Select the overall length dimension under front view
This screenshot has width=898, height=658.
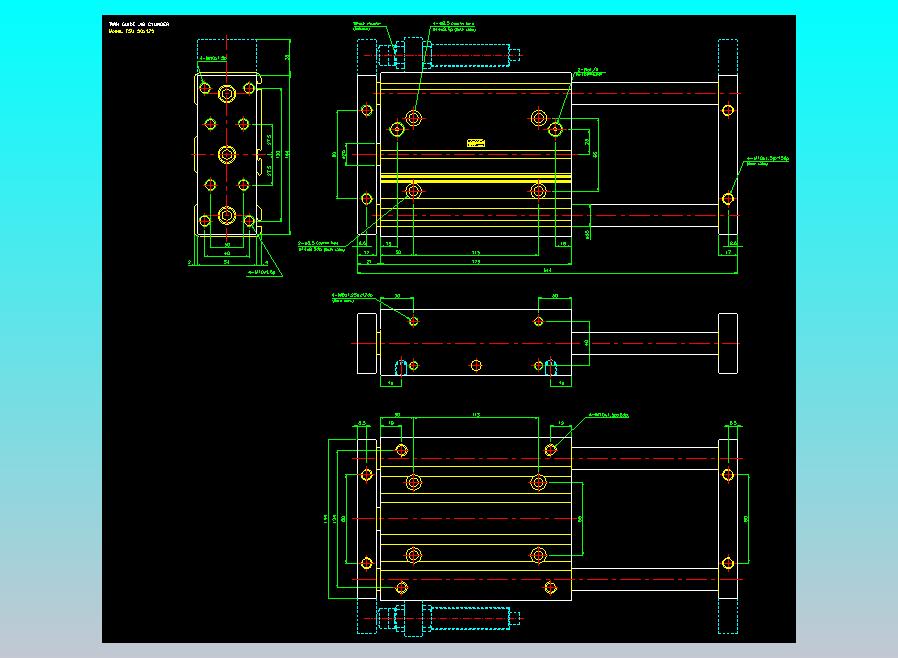coord(548,270)
